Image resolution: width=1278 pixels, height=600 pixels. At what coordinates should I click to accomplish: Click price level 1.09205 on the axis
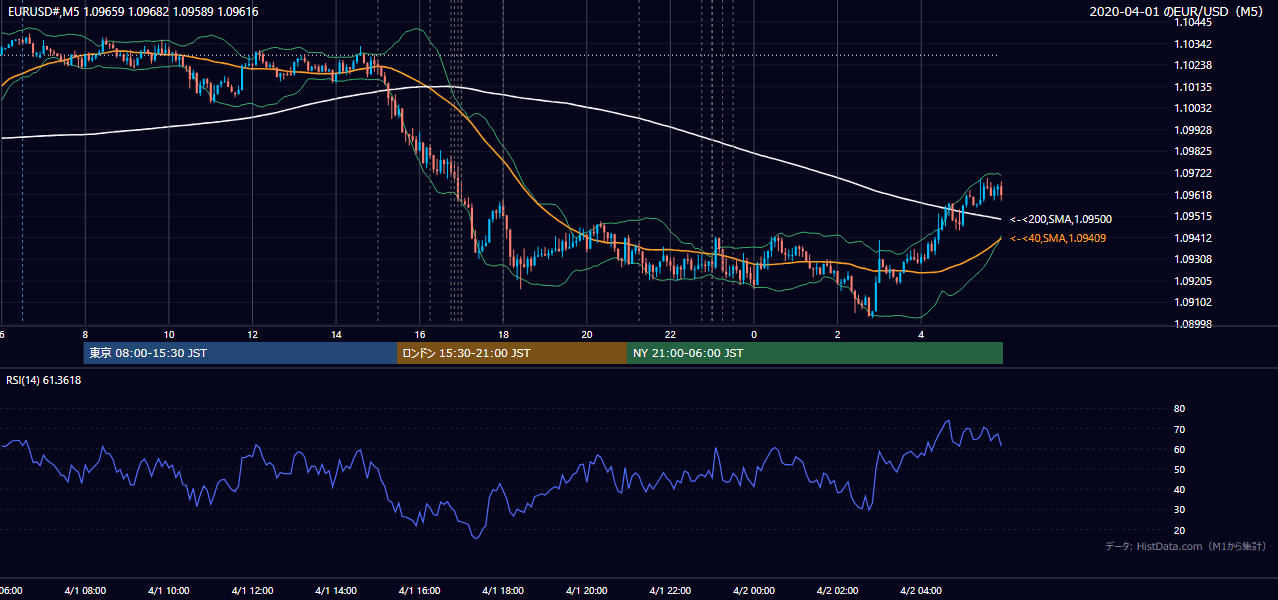point(1193,281)
